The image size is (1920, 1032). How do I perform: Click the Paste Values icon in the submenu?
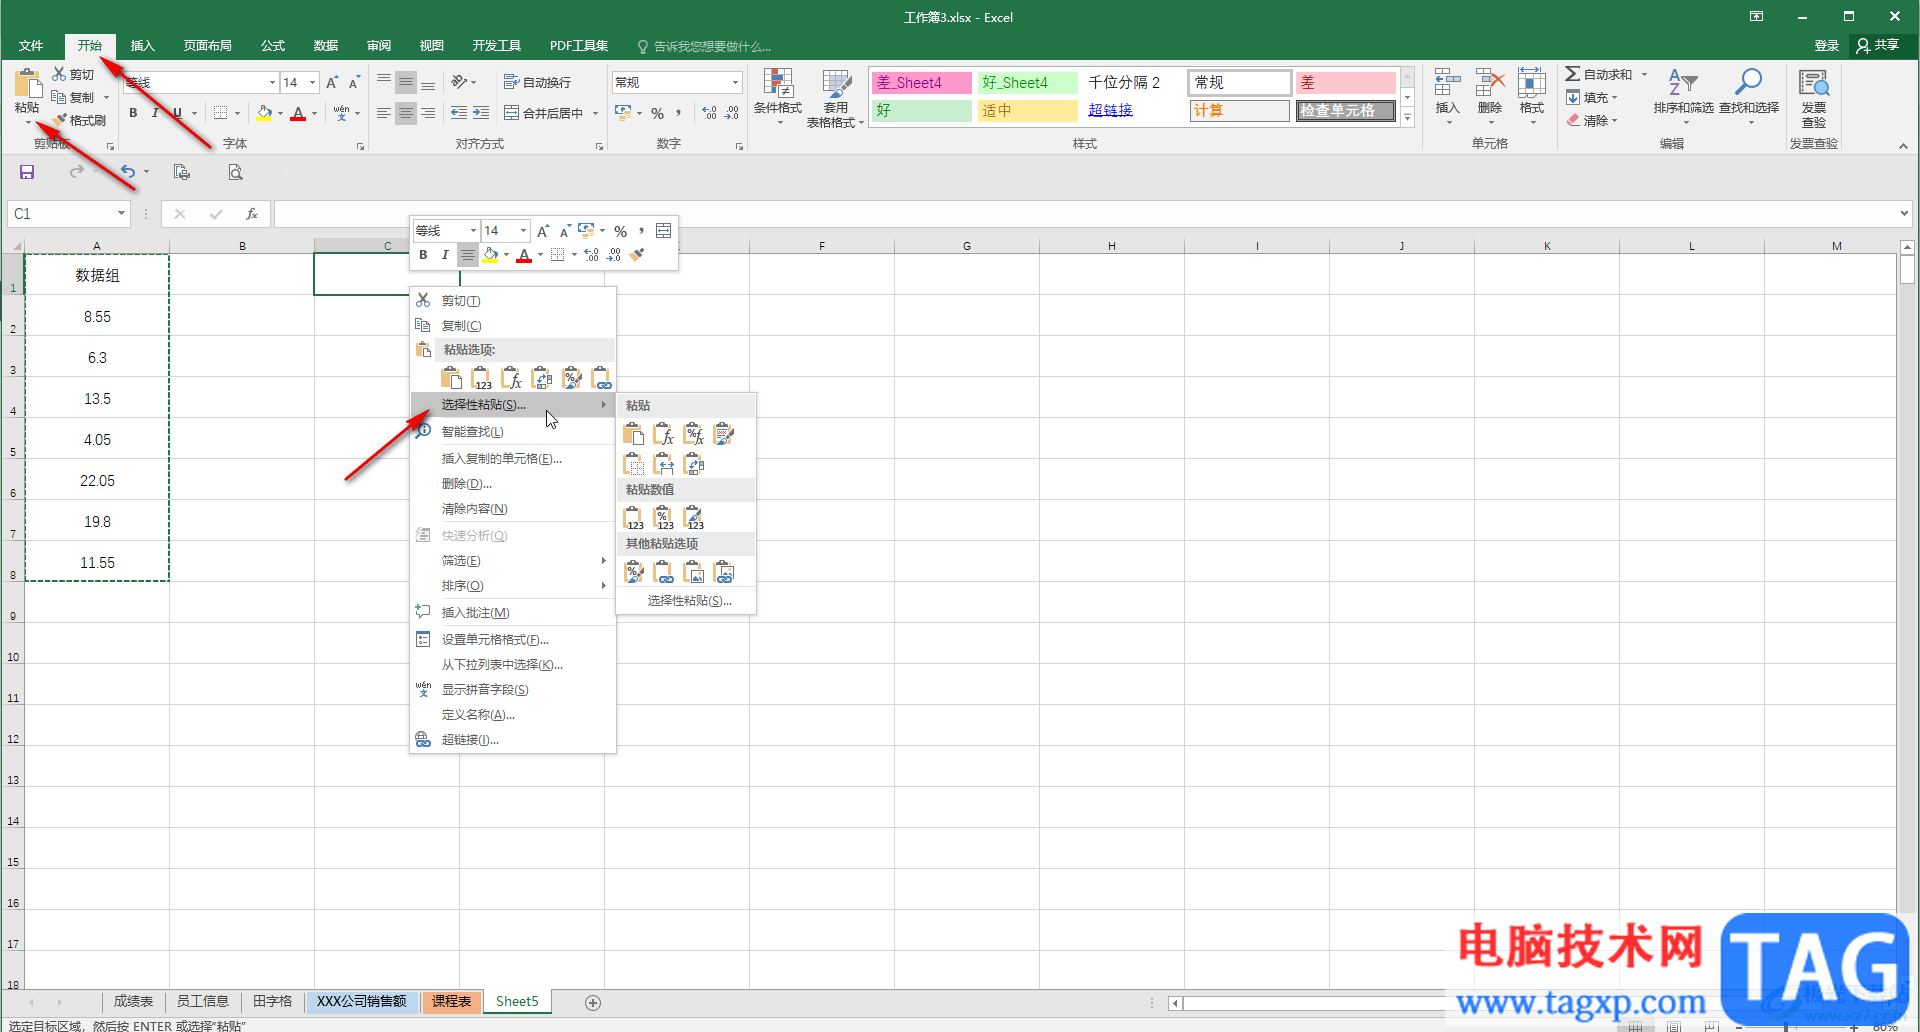pyautogui.click(x=634, y=517)
